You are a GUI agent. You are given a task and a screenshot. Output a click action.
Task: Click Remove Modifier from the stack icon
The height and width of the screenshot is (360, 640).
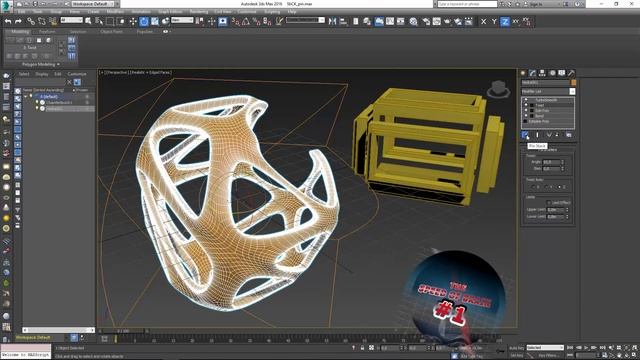pyautogui.click(x=557, y=135)
